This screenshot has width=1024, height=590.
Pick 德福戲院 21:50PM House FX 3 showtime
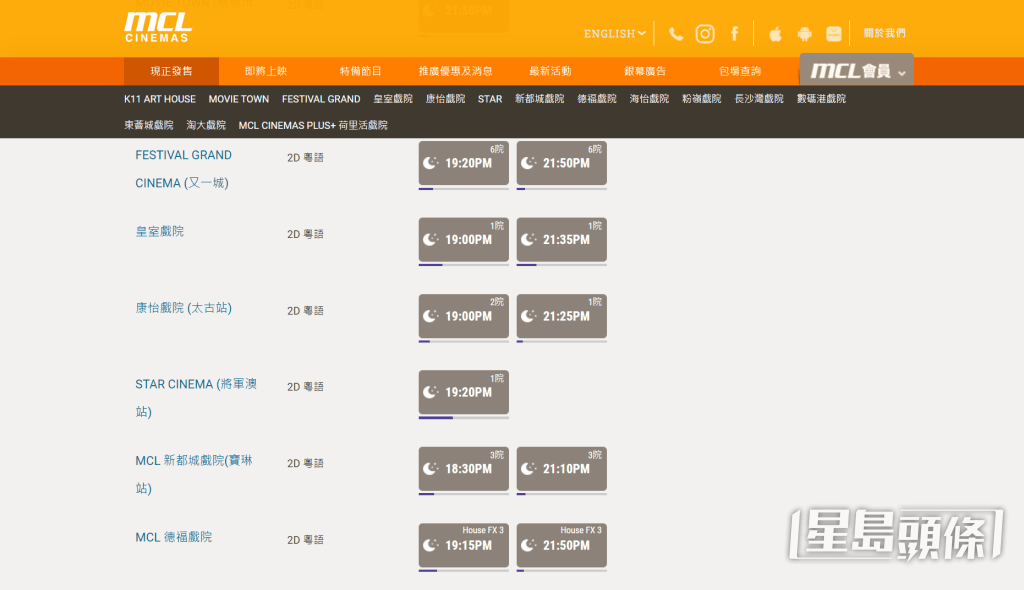click(x=562, y=546)
